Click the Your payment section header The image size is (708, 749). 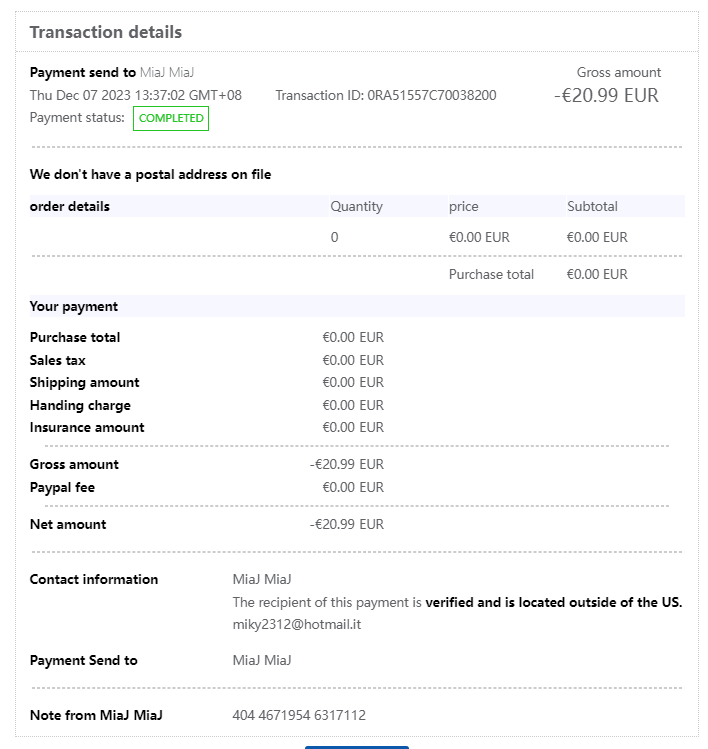74,306
